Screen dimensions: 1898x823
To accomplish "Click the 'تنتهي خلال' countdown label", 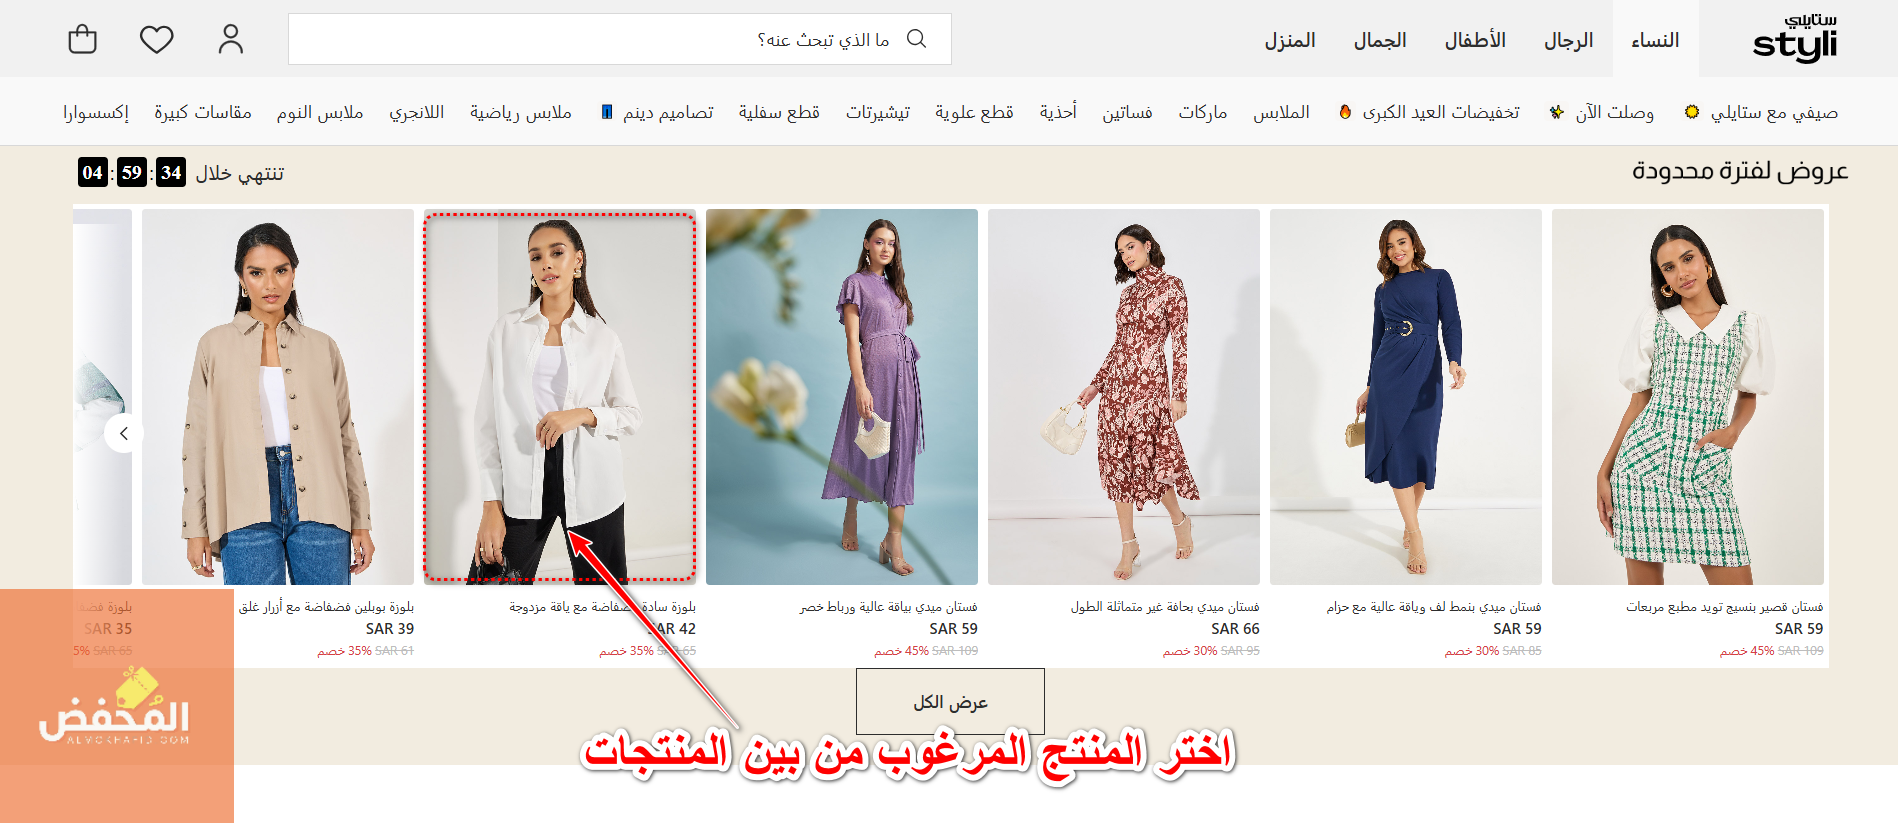I will (x=240, y=173).
